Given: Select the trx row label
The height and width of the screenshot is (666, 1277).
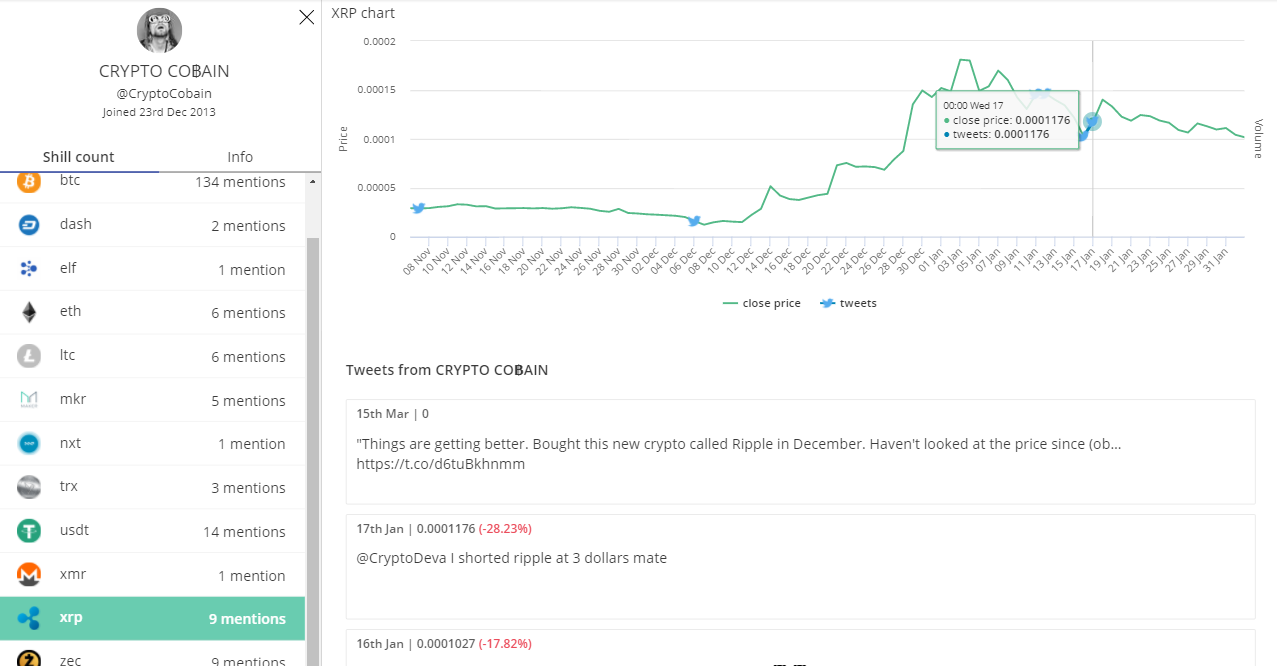Looking at the screenshot, I should [68, 486].
